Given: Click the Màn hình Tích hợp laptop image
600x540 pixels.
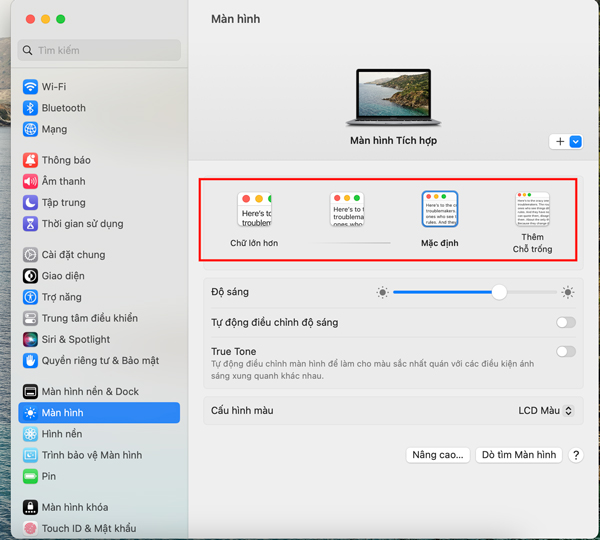Looking at the screenshot, I should [x=393, y=98].
